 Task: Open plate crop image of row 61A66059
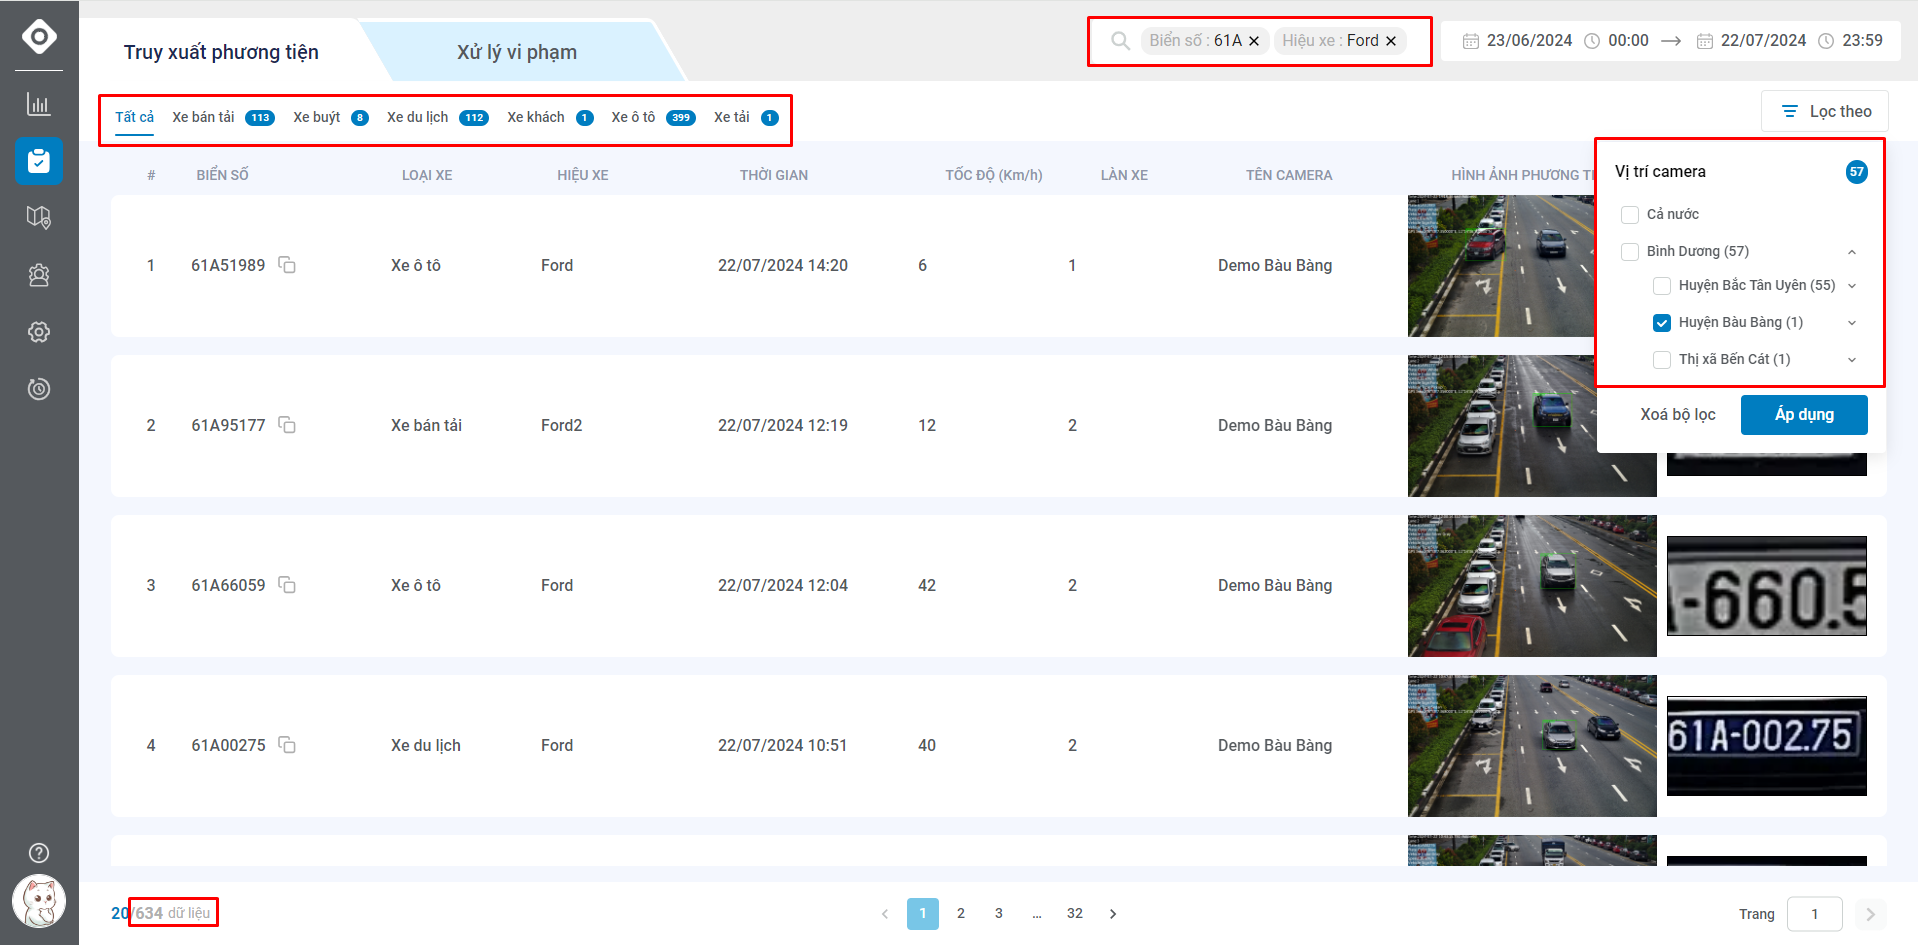(1766, 586)
